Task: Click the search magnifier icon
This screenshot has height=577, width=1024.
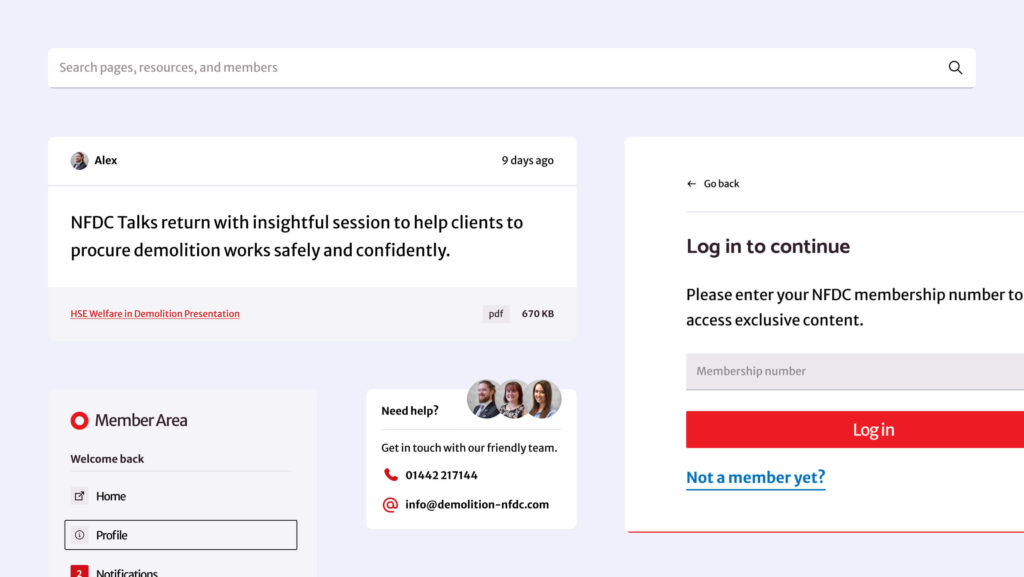Action: coord(955,67)
